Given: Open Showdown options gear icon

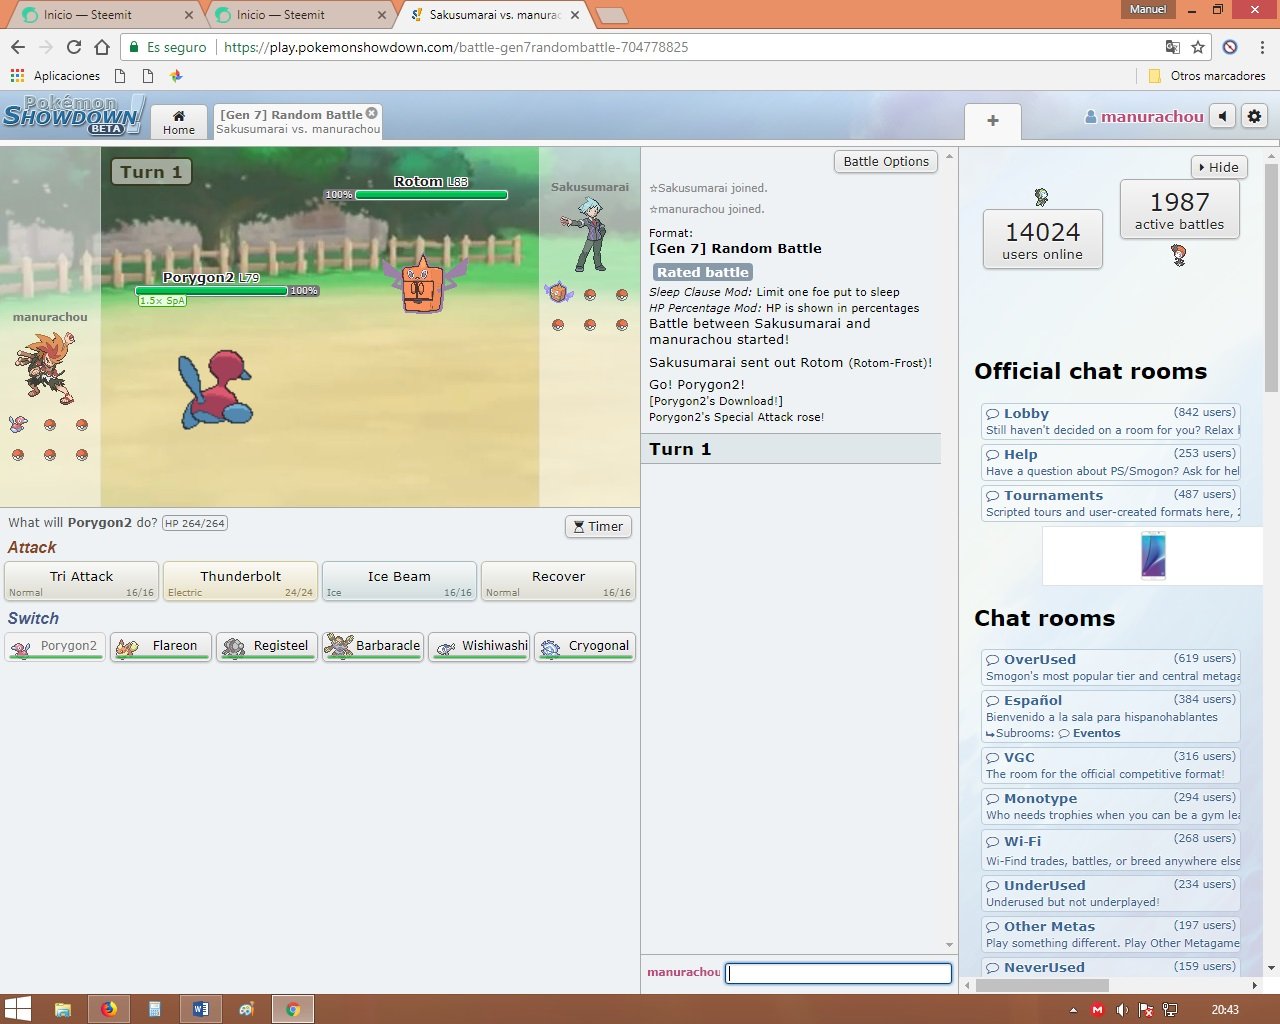Looking at the screenshot, I should [1254, 116].
